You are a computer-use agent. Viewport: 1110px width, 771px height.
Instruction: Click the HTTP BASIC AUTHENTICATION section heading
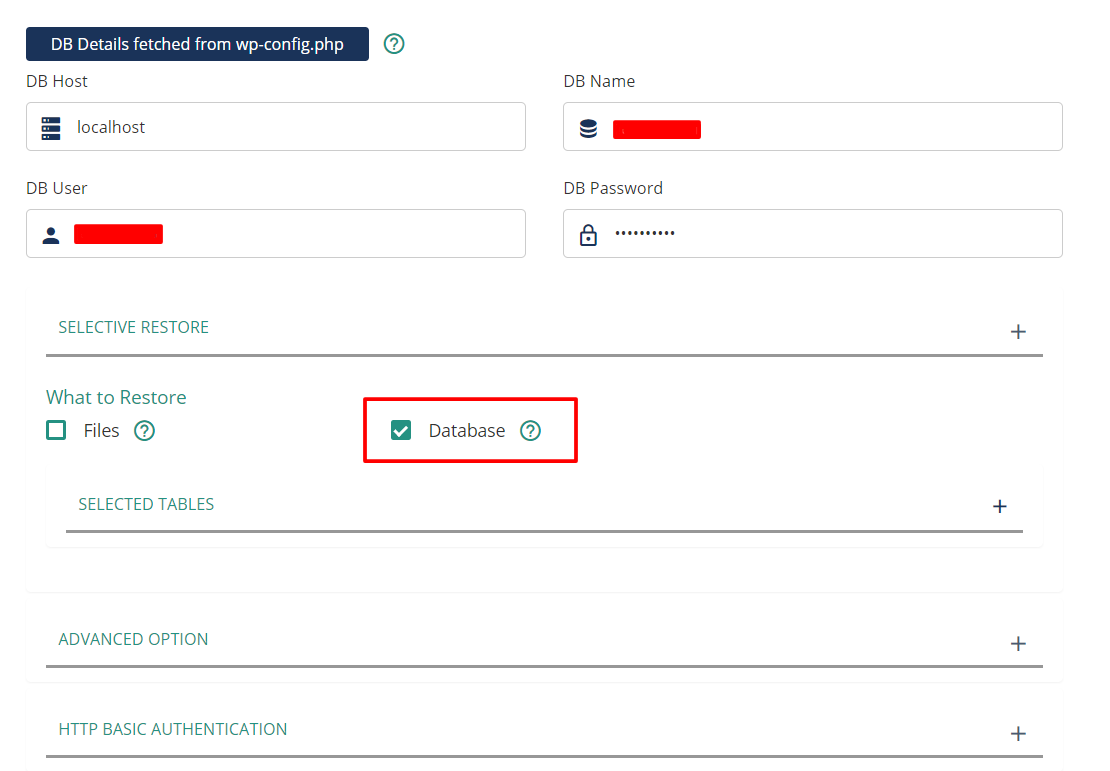click(x=173, y=729)
